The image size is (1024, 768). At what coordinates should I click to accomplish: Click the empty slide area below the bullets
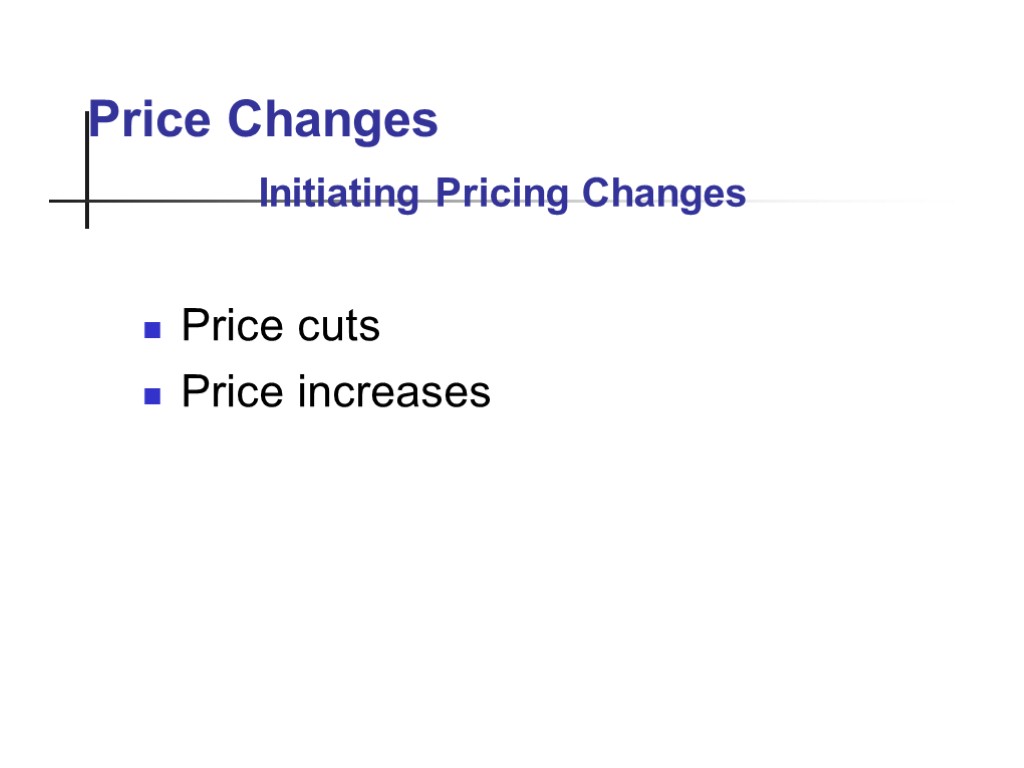510,580
